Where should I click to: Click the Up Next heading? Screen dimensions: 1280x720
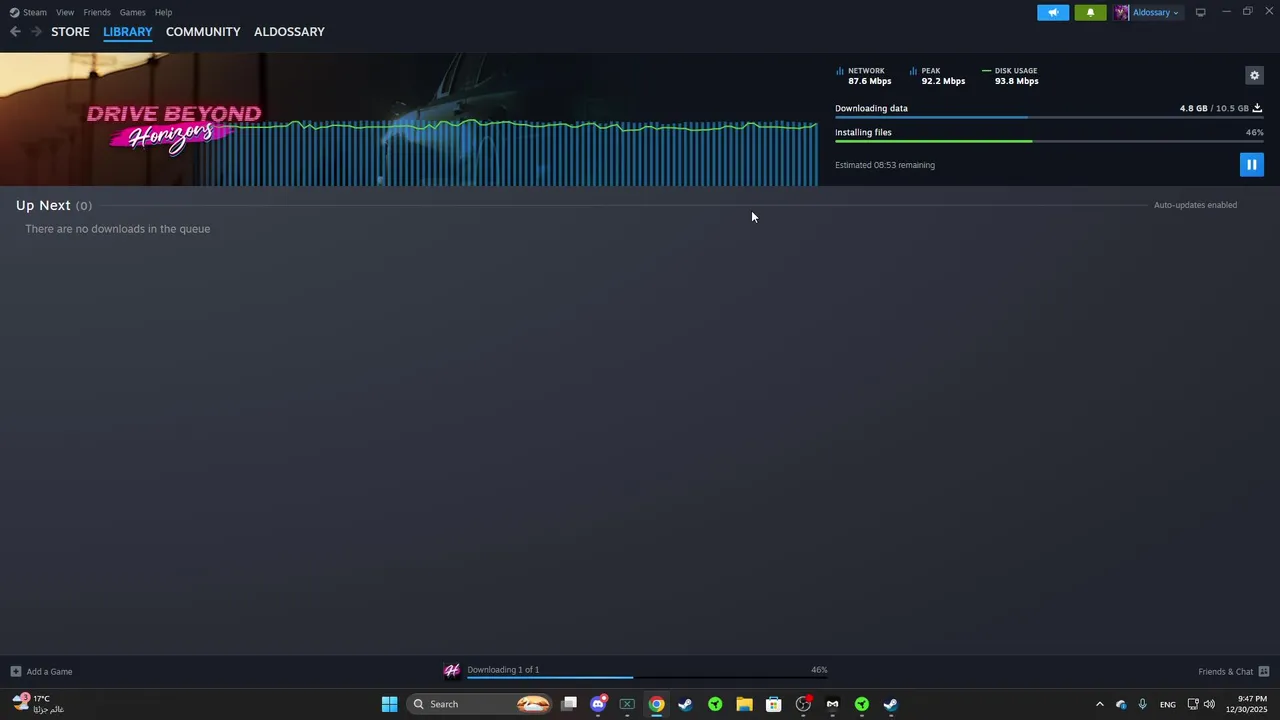click(43, 205)
